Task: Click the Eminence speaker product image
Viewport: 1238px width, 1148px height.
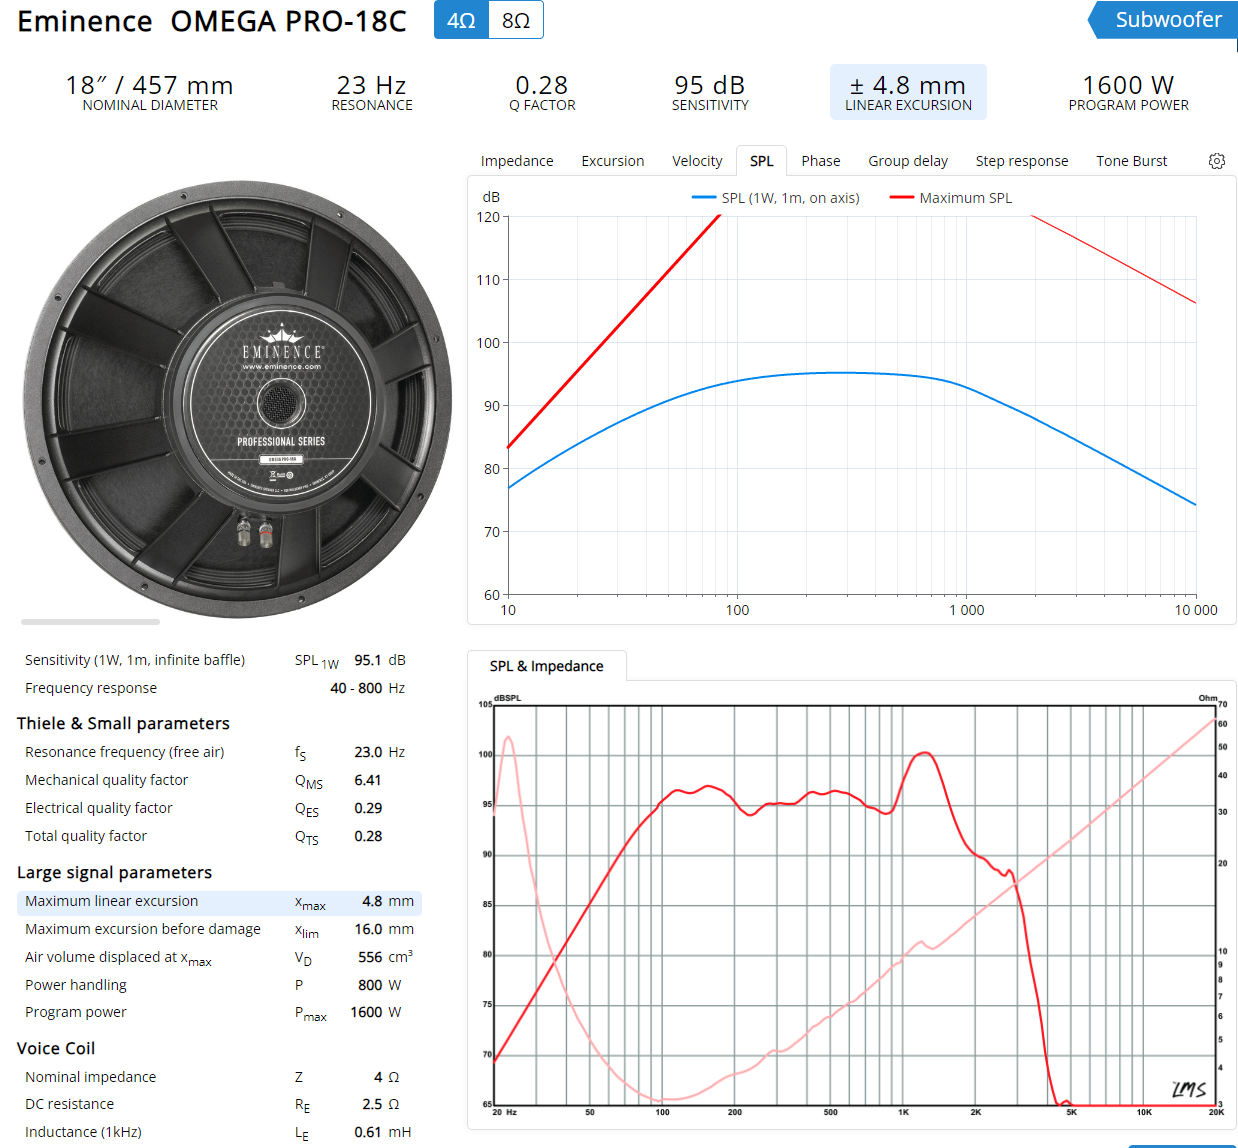Action: click(x=238, y=399)
